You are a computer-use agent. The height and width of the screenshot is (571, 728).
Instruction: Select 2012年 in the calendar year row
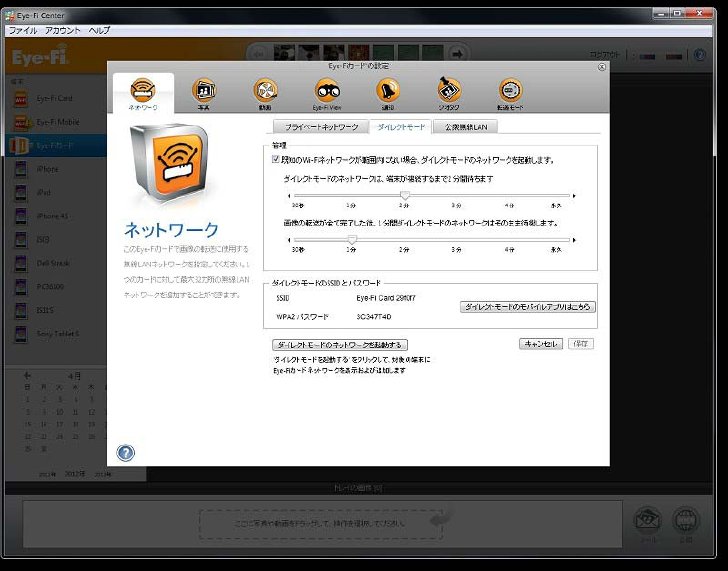(x=75, y=474)
